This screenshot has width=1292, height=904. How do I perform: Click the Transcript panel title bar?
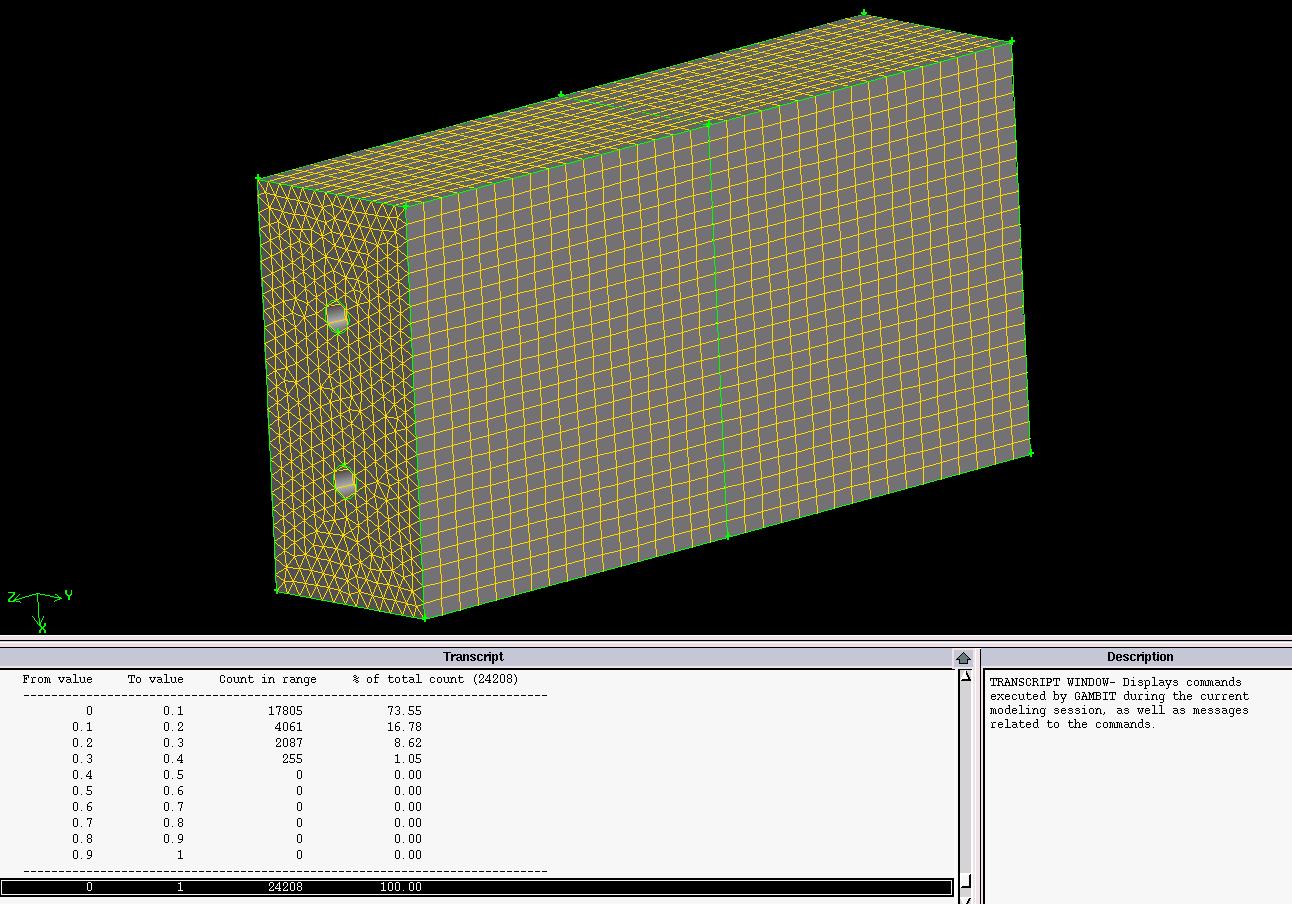tap(473, 657)
